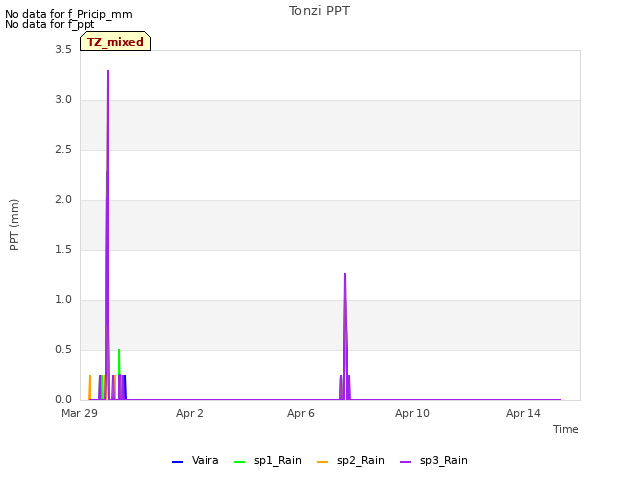This screenshot has height=480, width=640.
Task: Toggle the sp2_Rain legend entry
Action: coord(351,460)
